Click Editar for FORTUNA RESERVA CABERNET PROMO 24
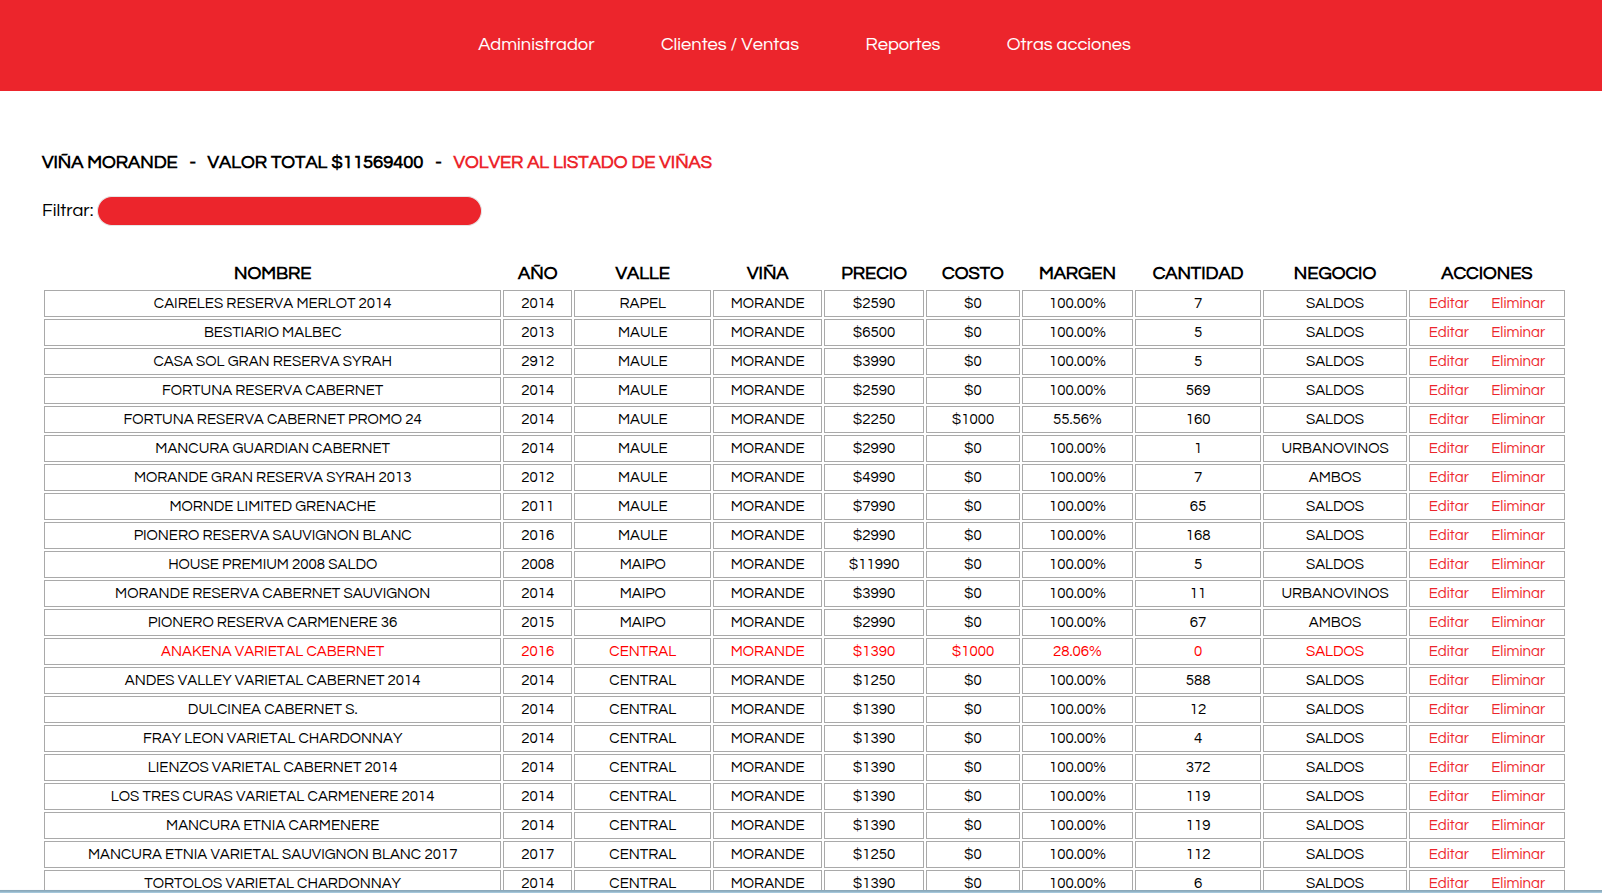 click(x=1448, y=419)
